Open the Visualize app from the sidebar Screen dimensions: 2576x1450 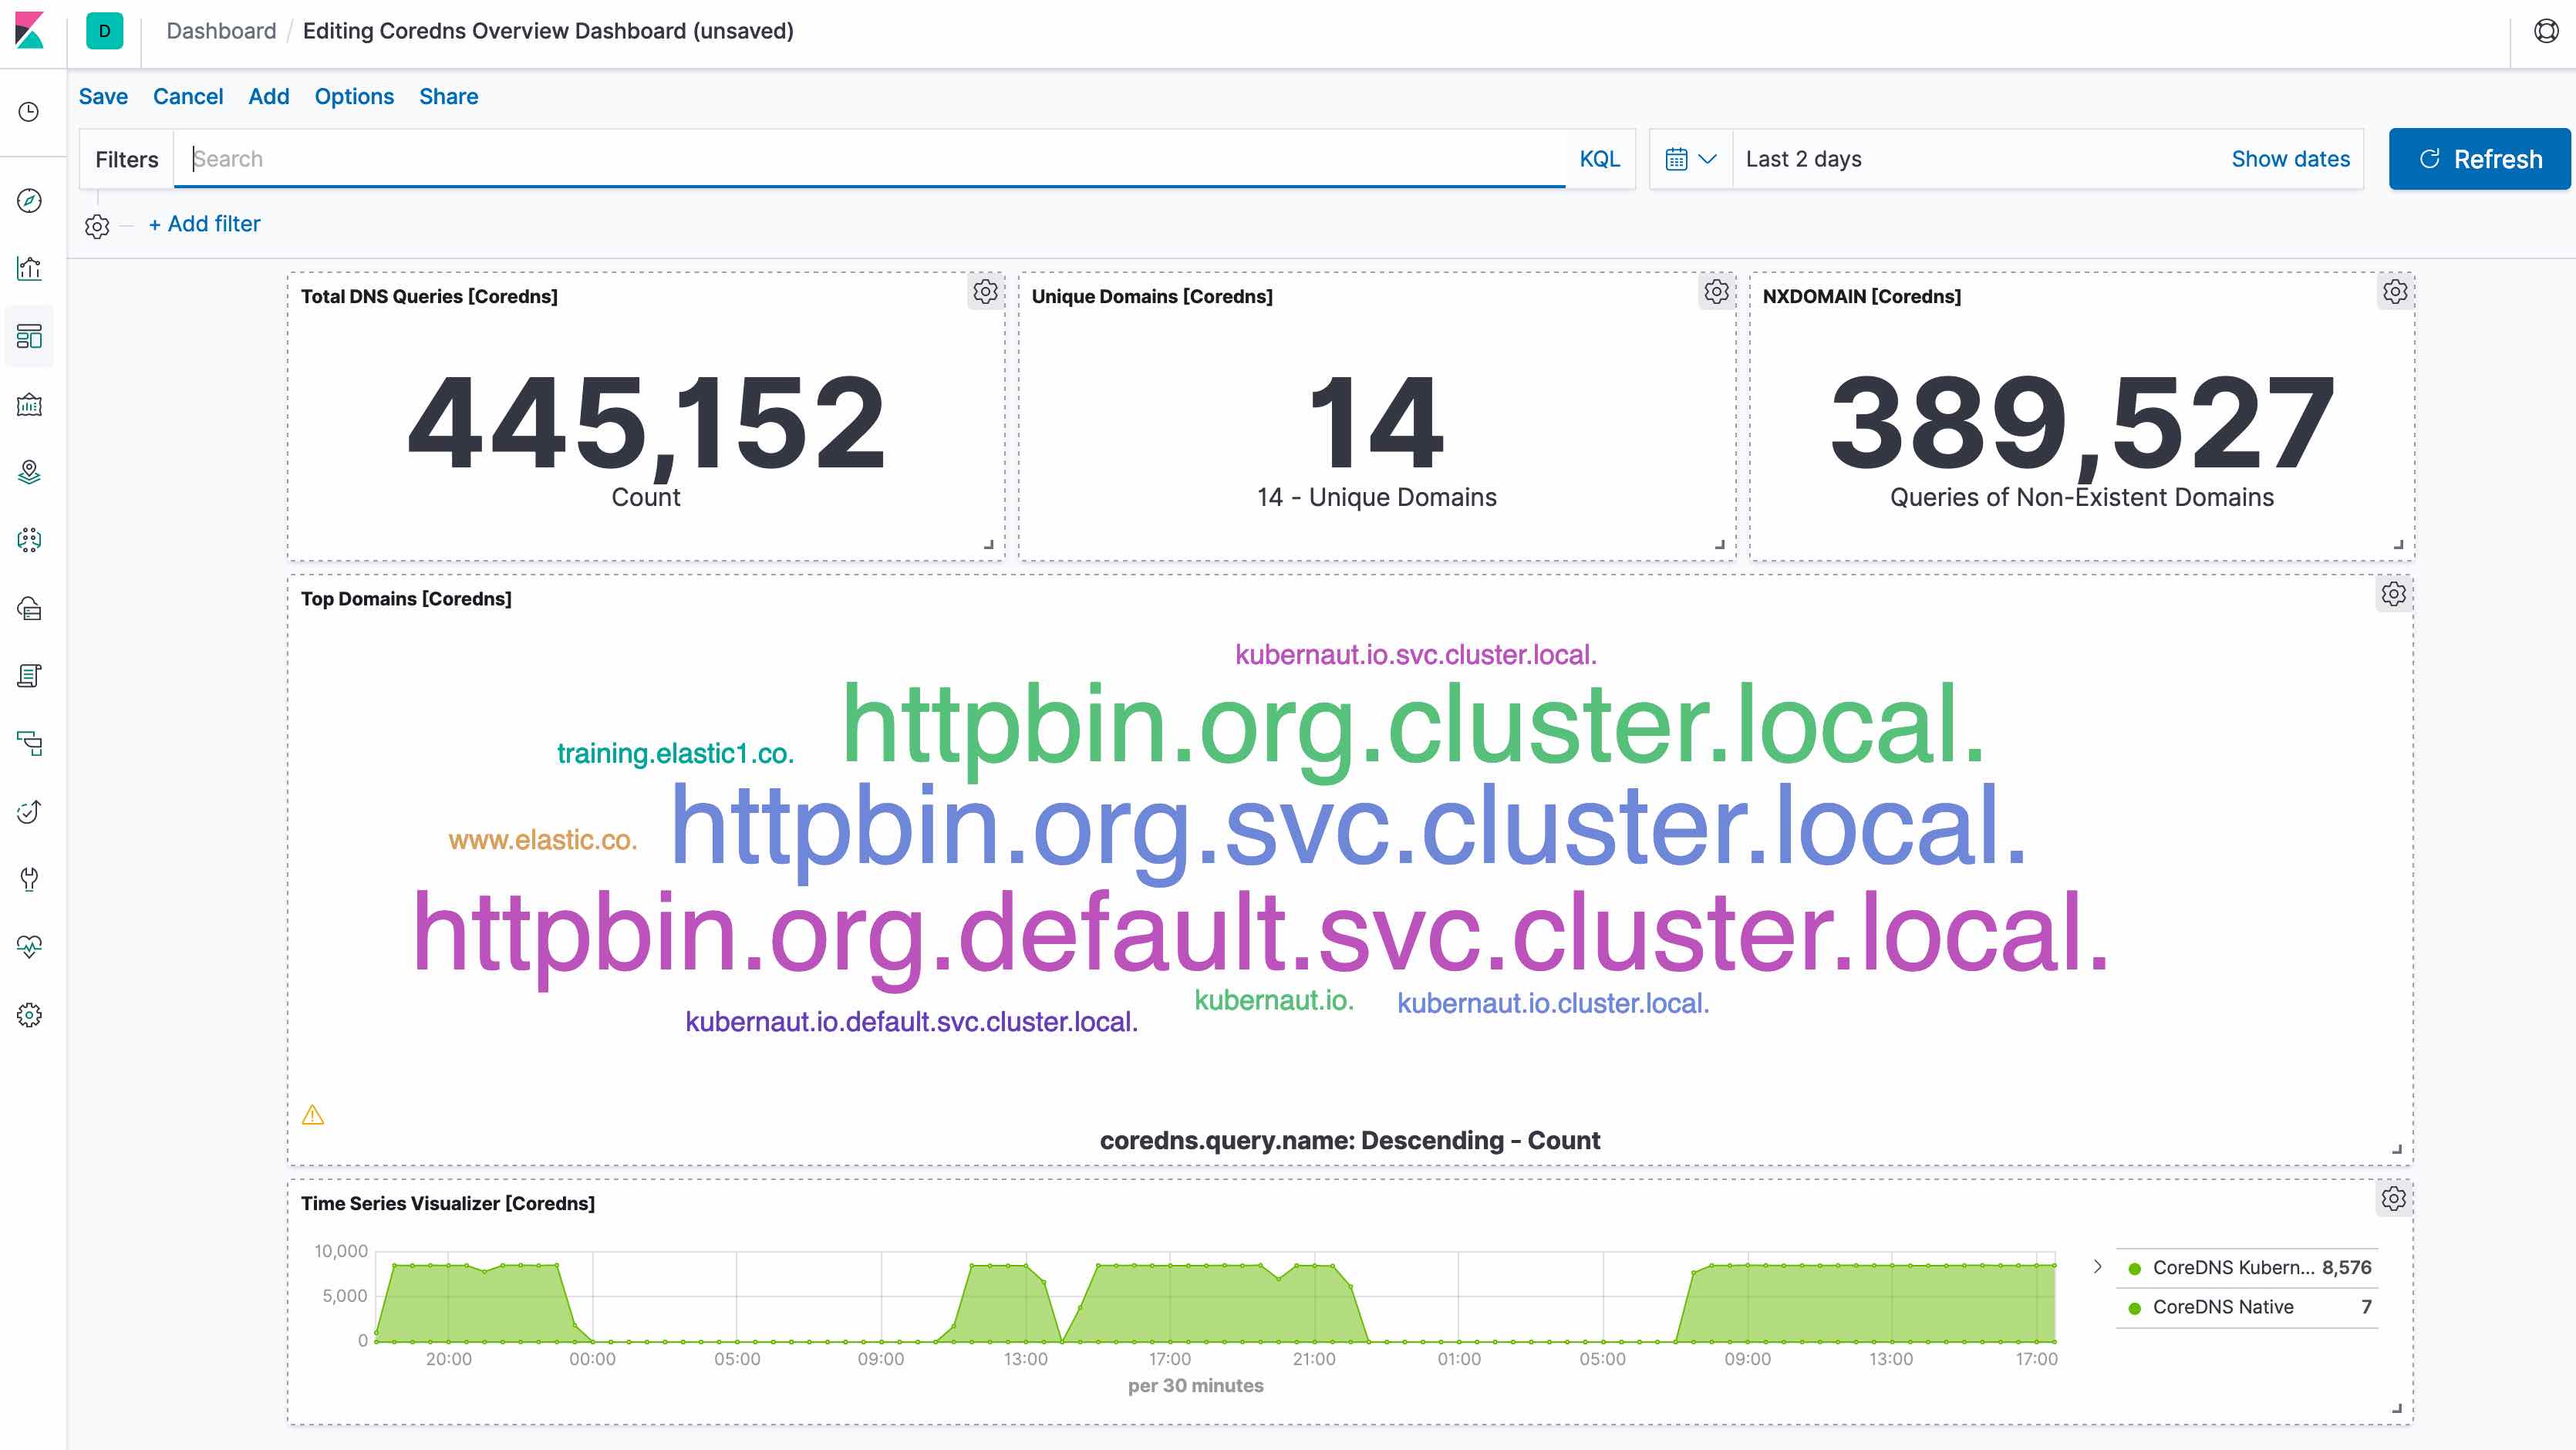(29, 268)
